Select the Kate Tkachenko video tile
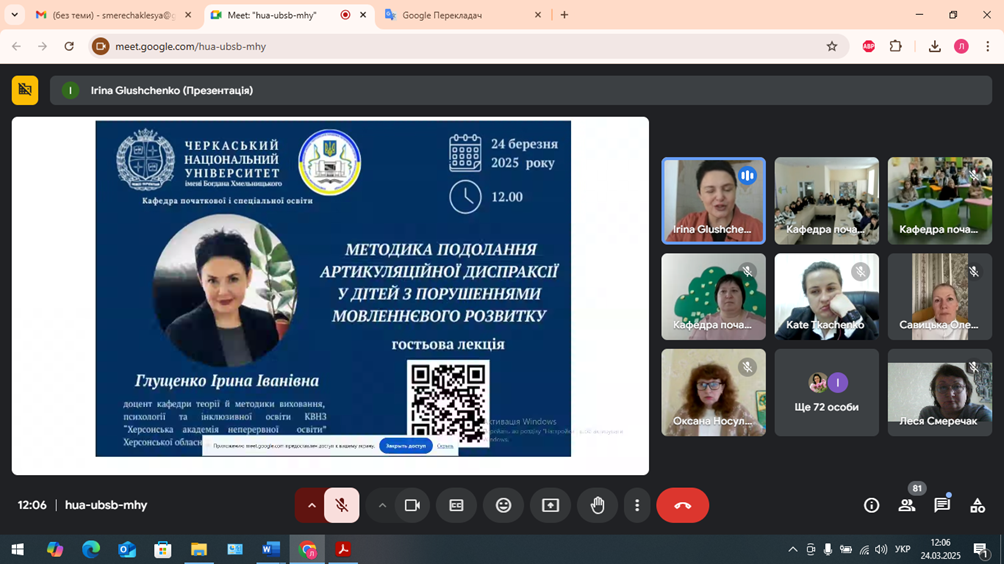 tap(826, 297)
